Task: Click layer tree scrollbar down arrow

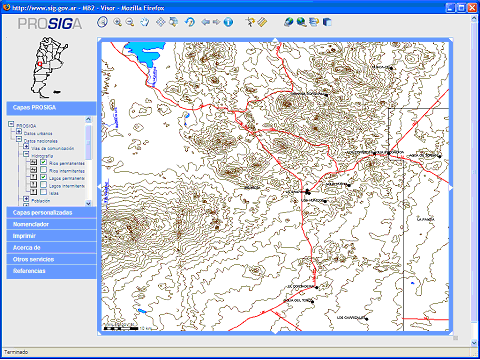Action: pyautogui.click(x=88, y=203)
